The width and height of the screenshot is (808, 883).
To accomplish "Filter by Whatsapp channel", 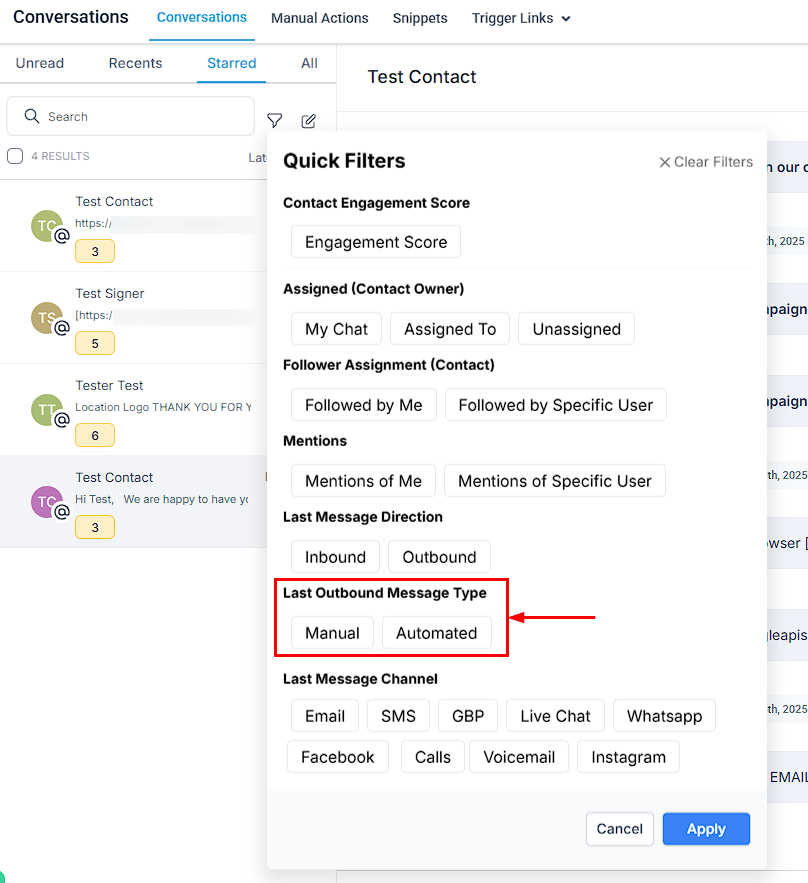I will [664, 716].
